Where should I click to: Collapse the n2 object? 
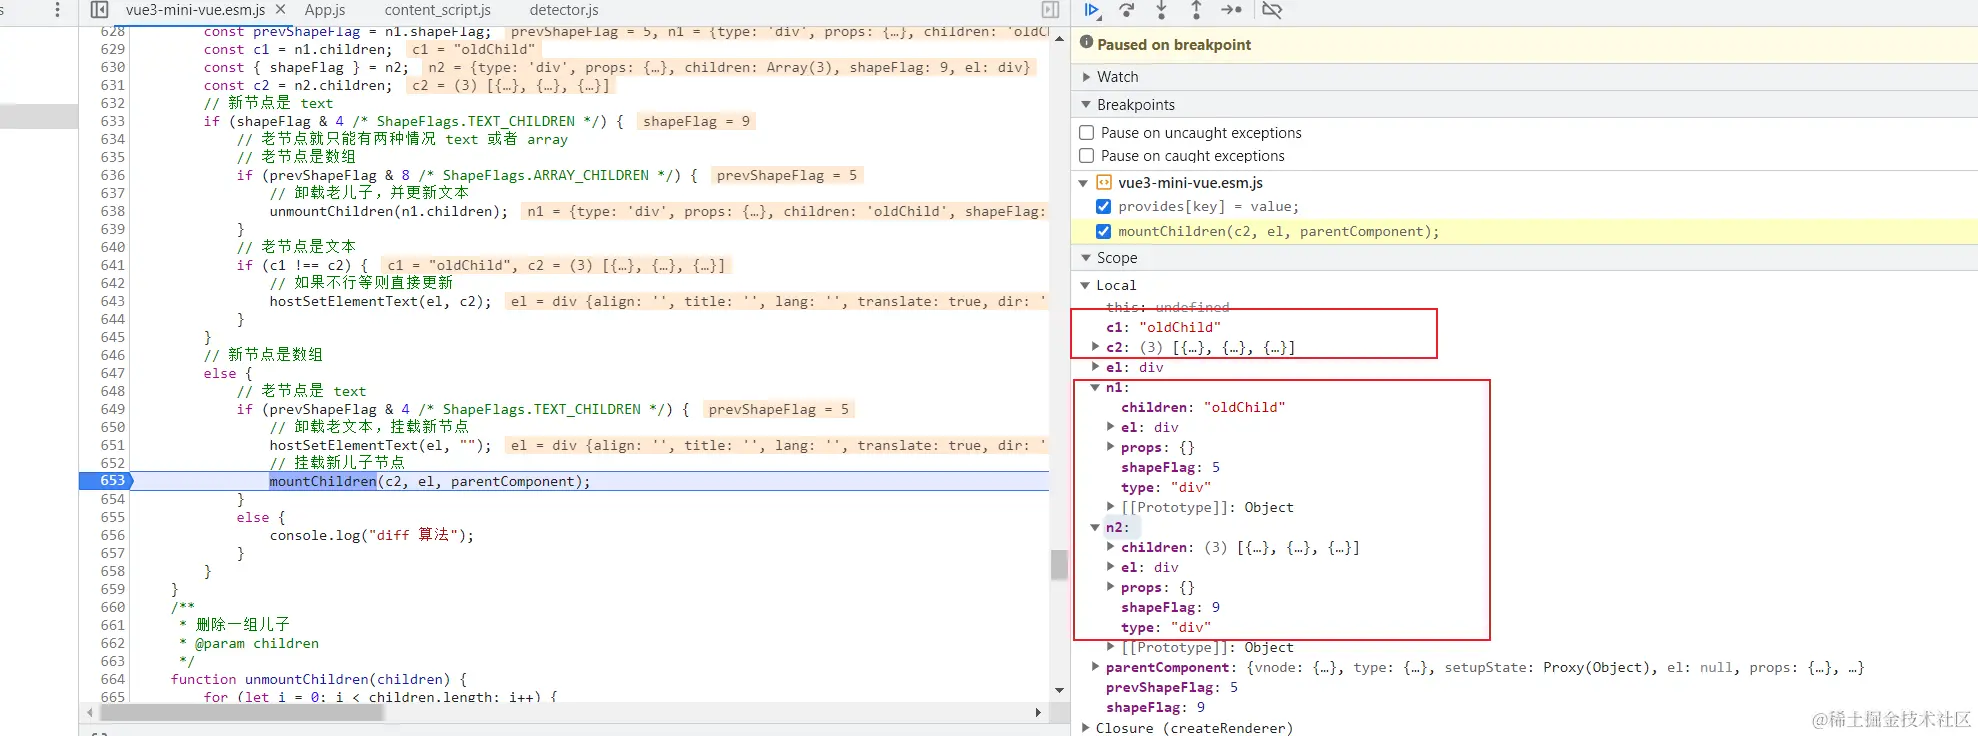(x=1095, y=527)
